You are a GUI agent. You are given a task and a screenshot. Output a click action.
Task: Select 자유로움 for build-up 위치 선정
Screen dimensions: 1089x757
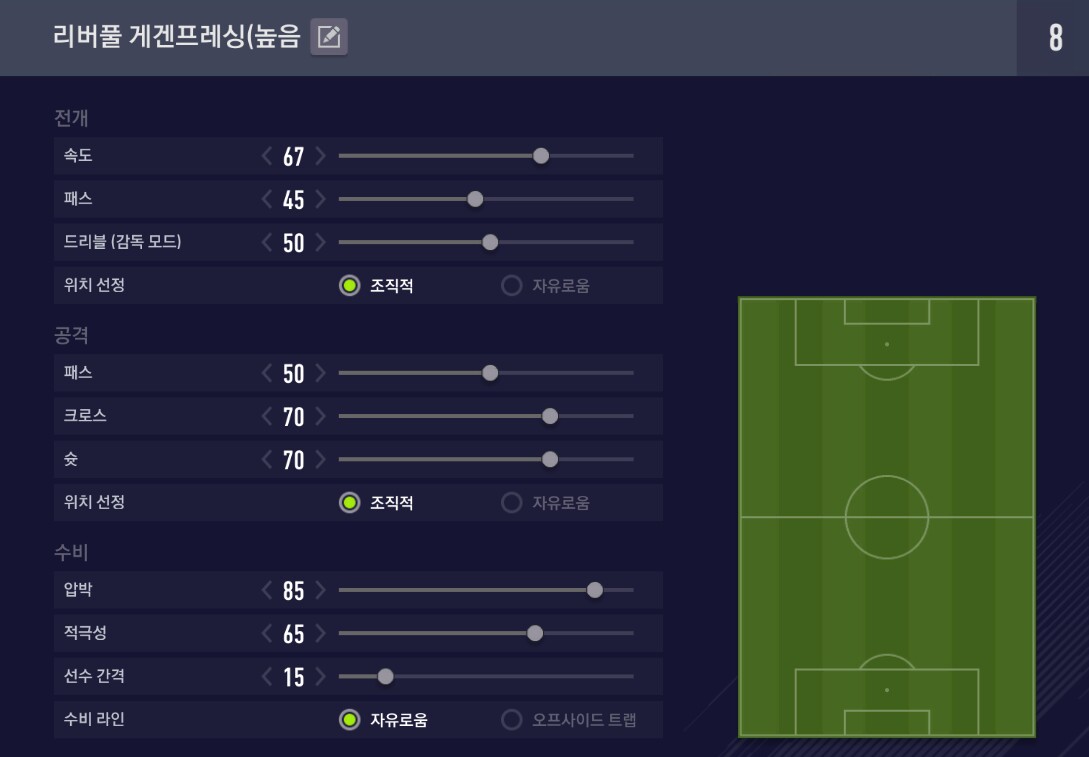click(512, 286)
